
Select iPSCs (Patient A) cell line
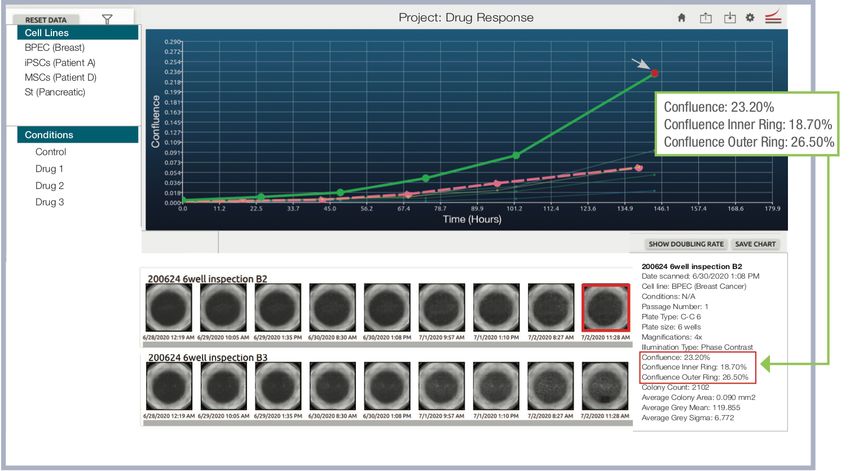60,62
